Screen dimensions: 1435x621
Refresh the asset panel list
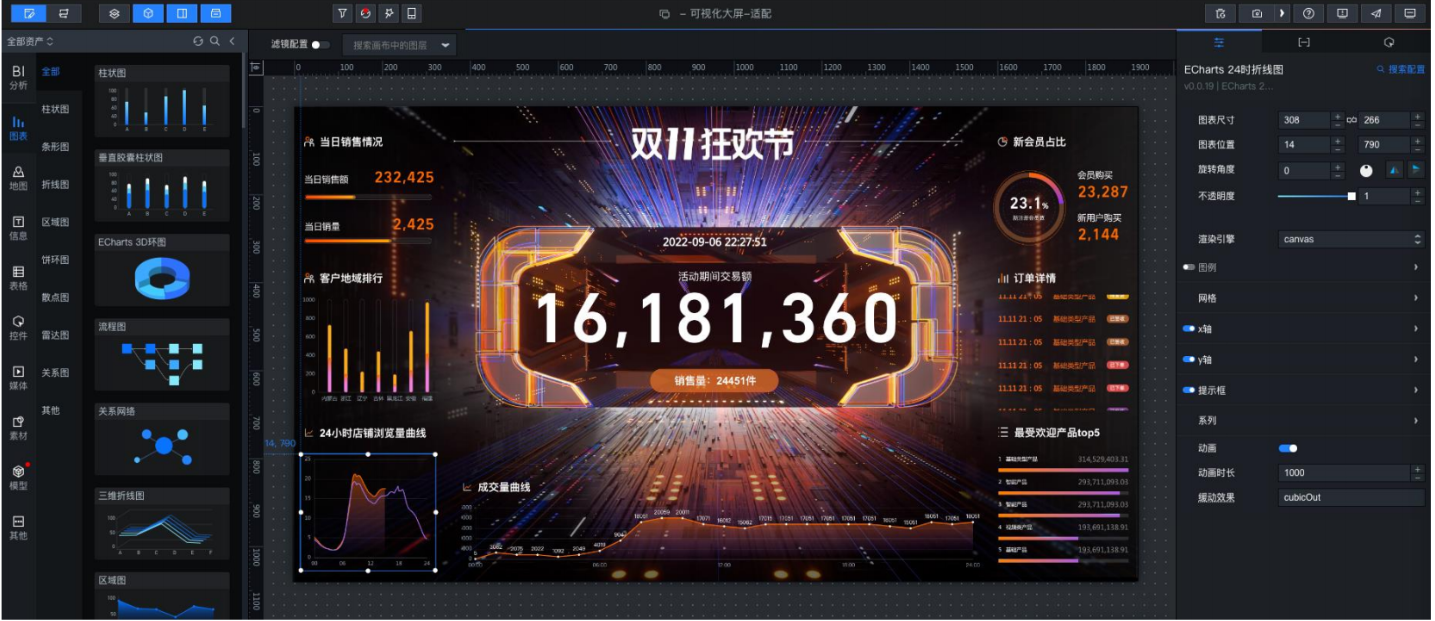(x=198, y=41)
